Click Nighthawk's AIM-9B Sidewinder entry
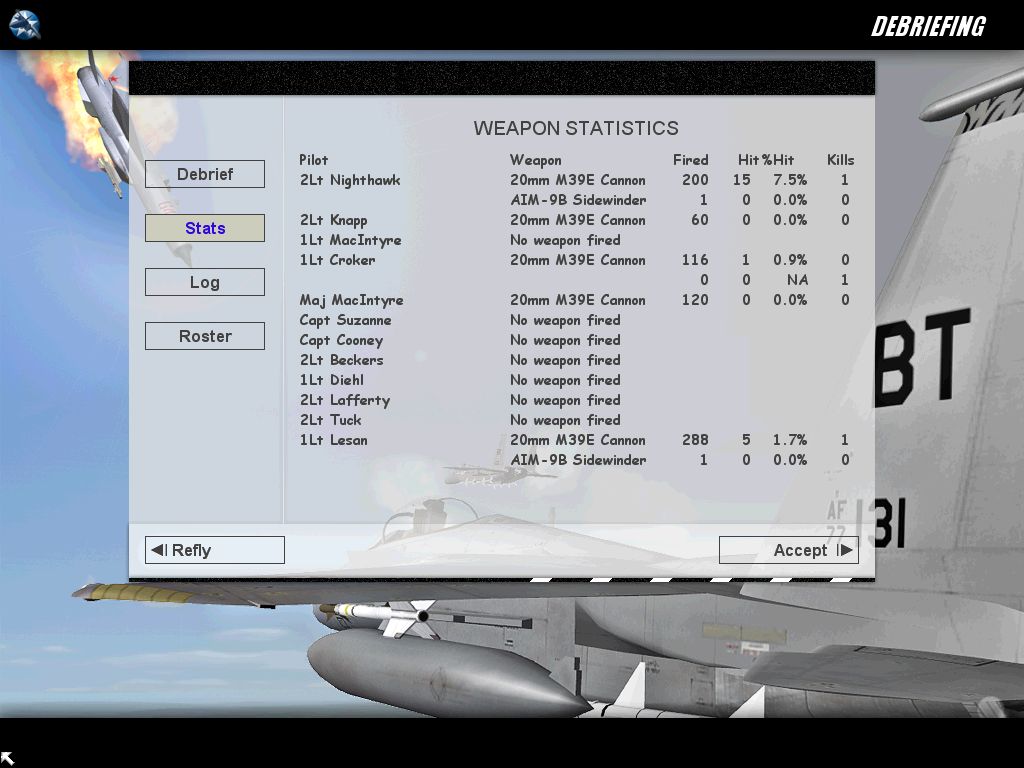Screen dimensions: 1024x768 579,200
